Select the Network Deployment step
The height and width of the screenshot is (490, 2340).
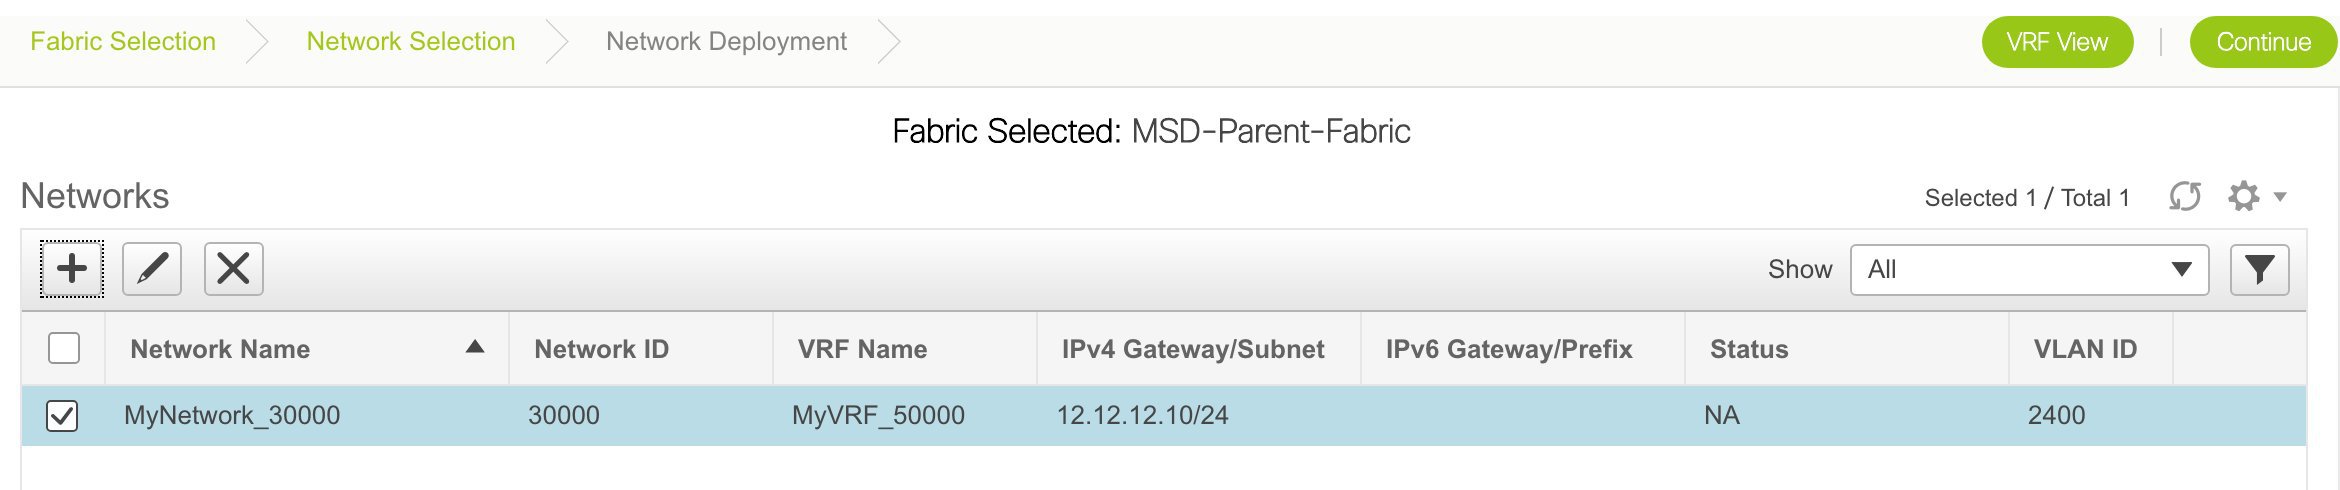(x=726, y=41)
